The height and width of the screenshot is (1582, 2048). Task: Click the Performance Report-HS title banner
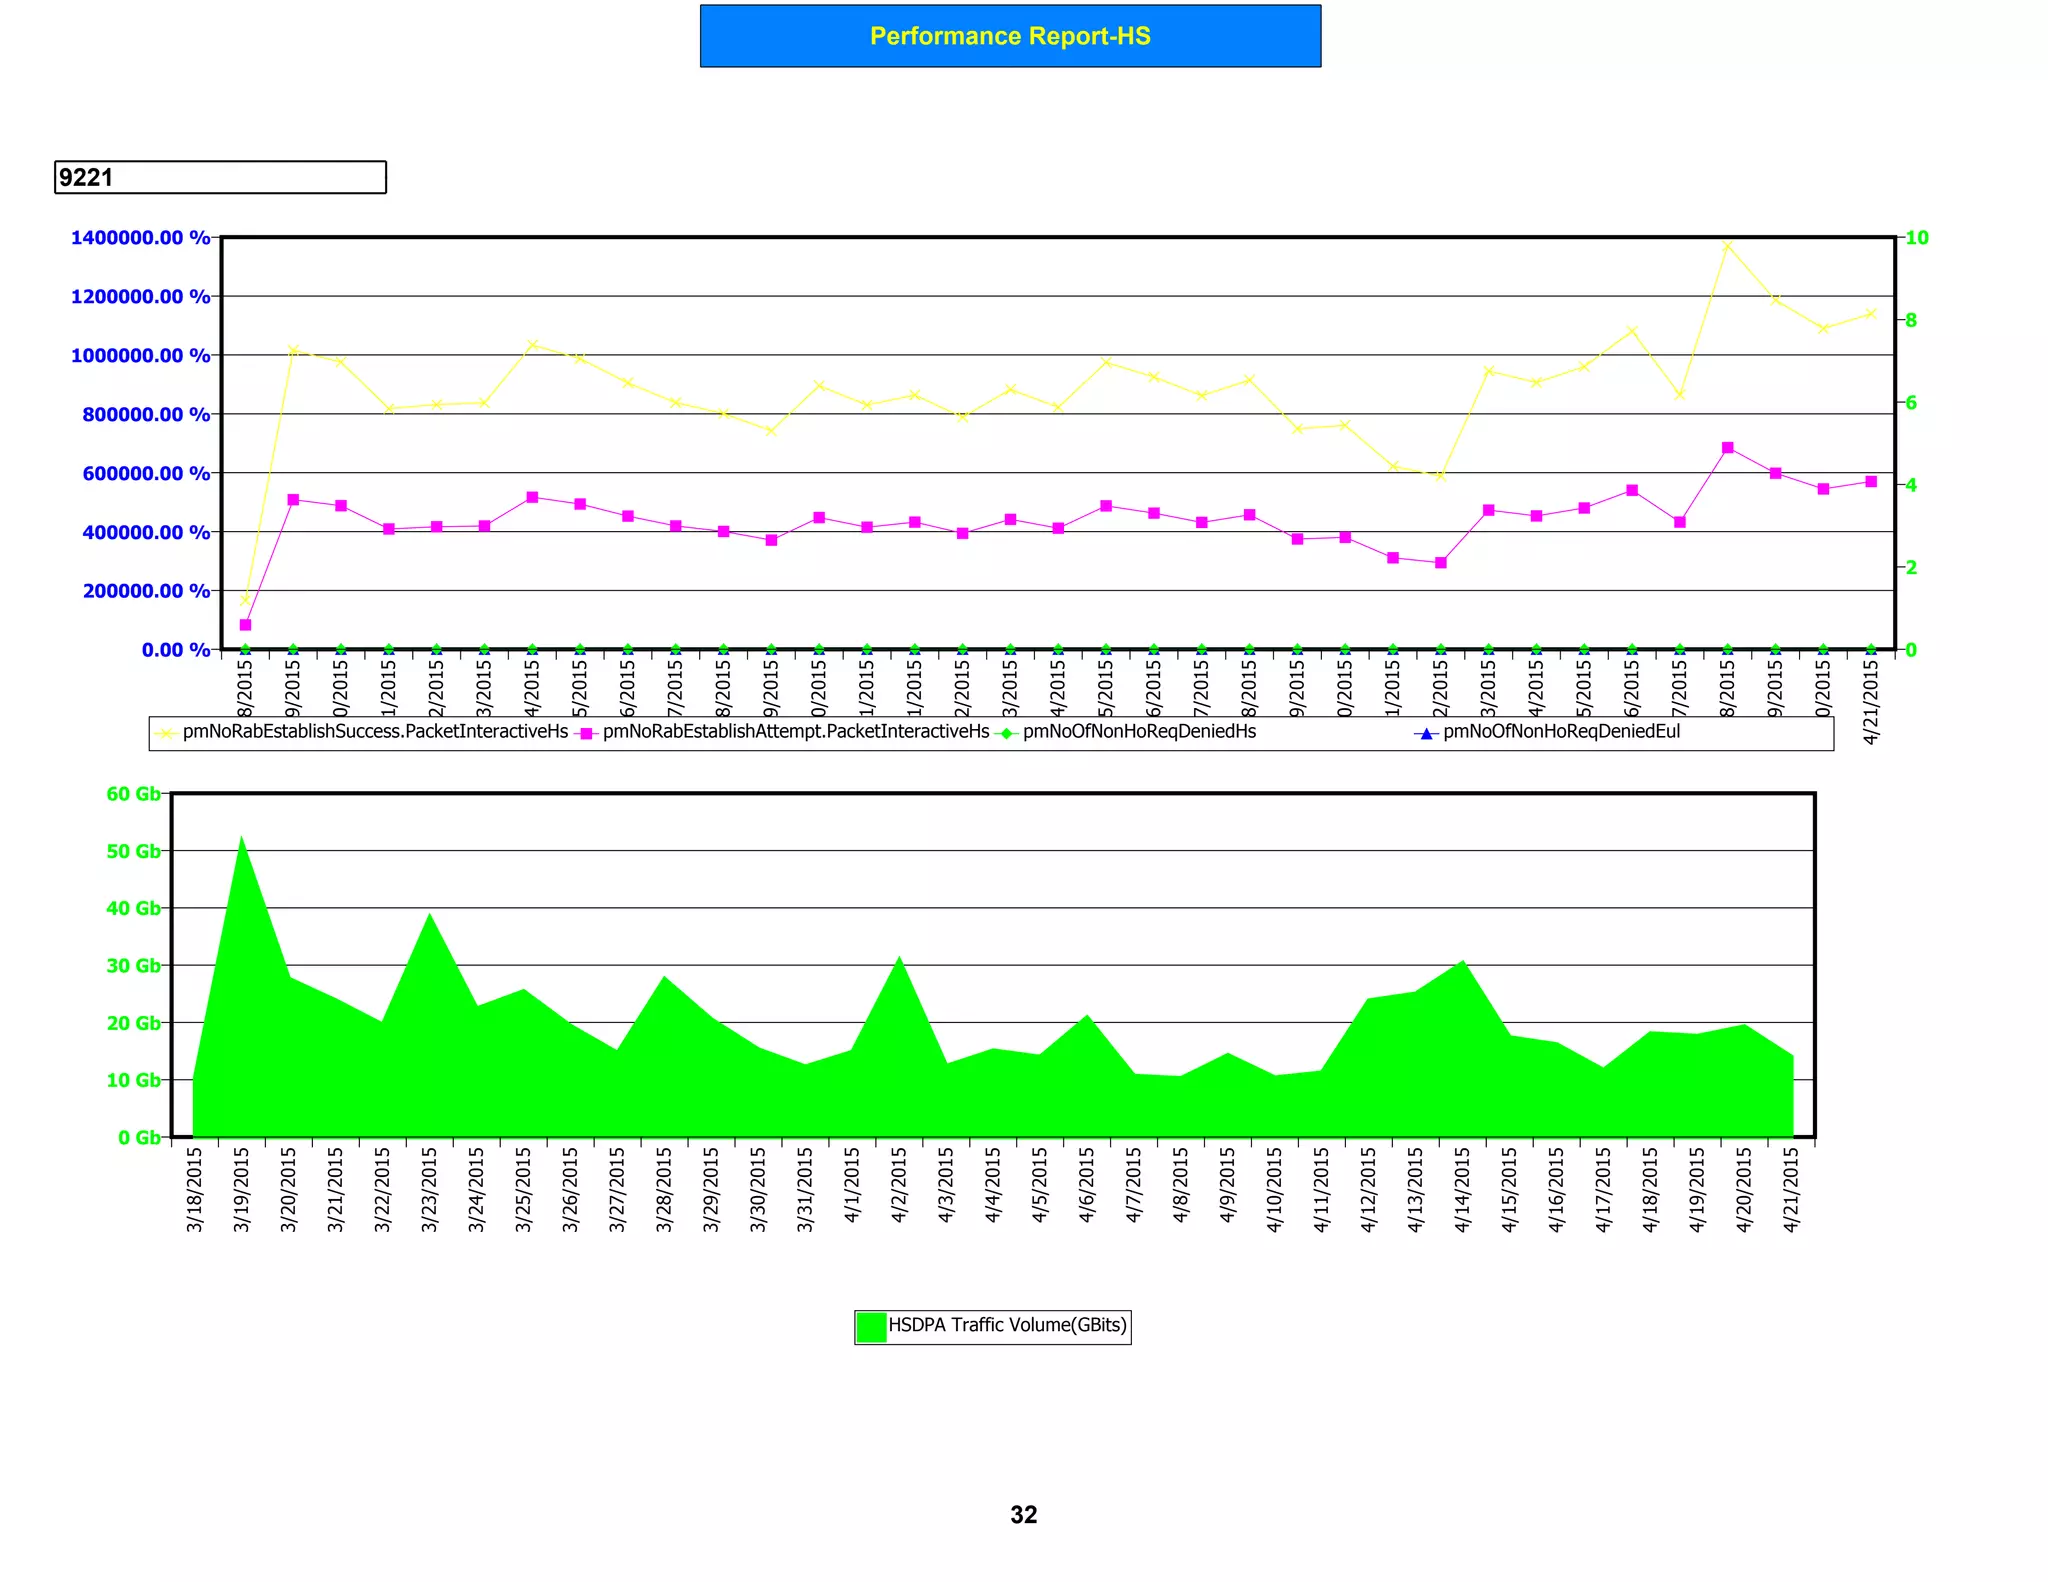pos(1010,36)
